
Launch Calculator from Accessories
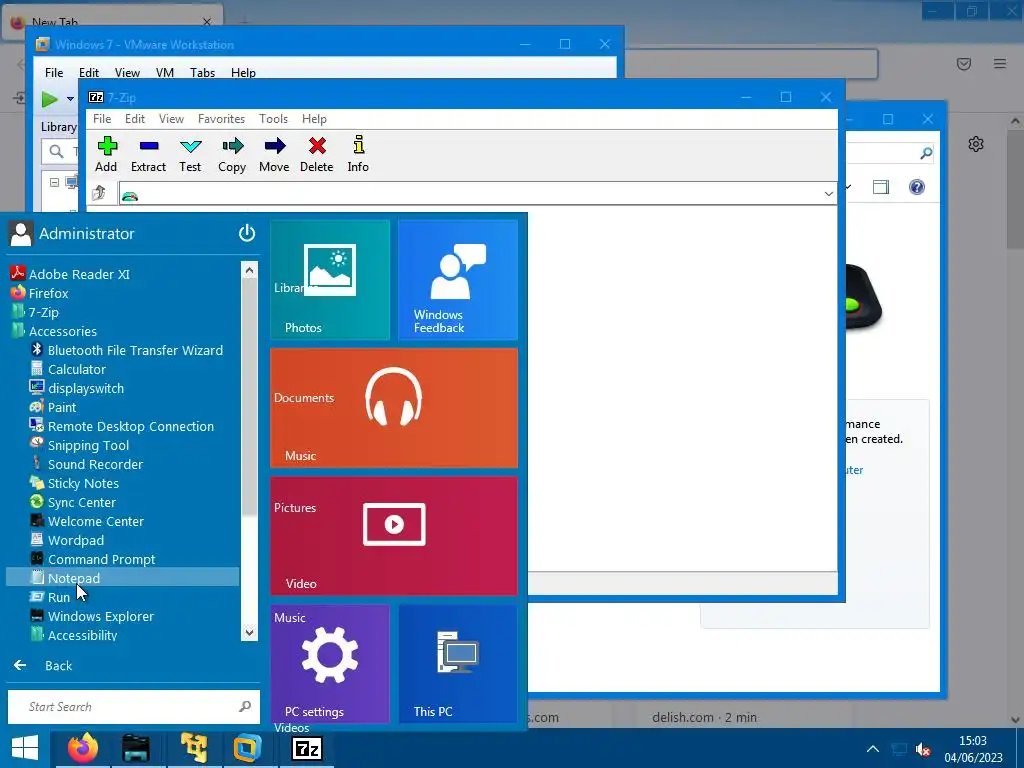pos(68,369)
